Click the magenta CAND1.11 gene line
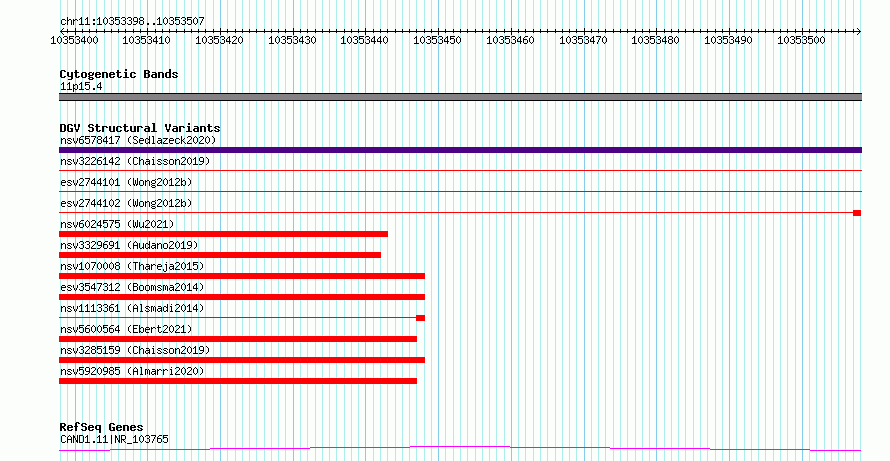Viewport: 890px width, 461px height. 460,449
